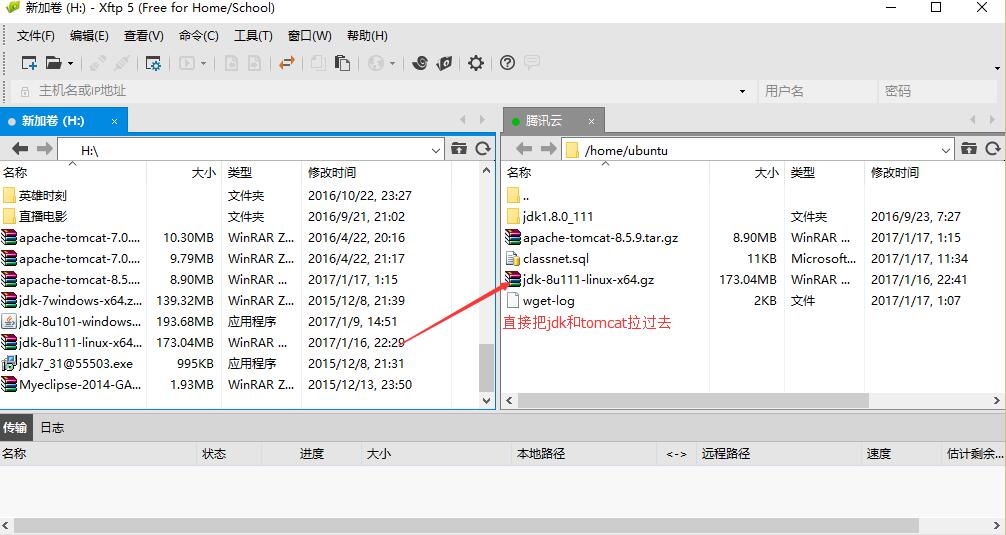Click the greyed globe encoding icon
This screenshot has height=535, width=1006.
point(376,63)
